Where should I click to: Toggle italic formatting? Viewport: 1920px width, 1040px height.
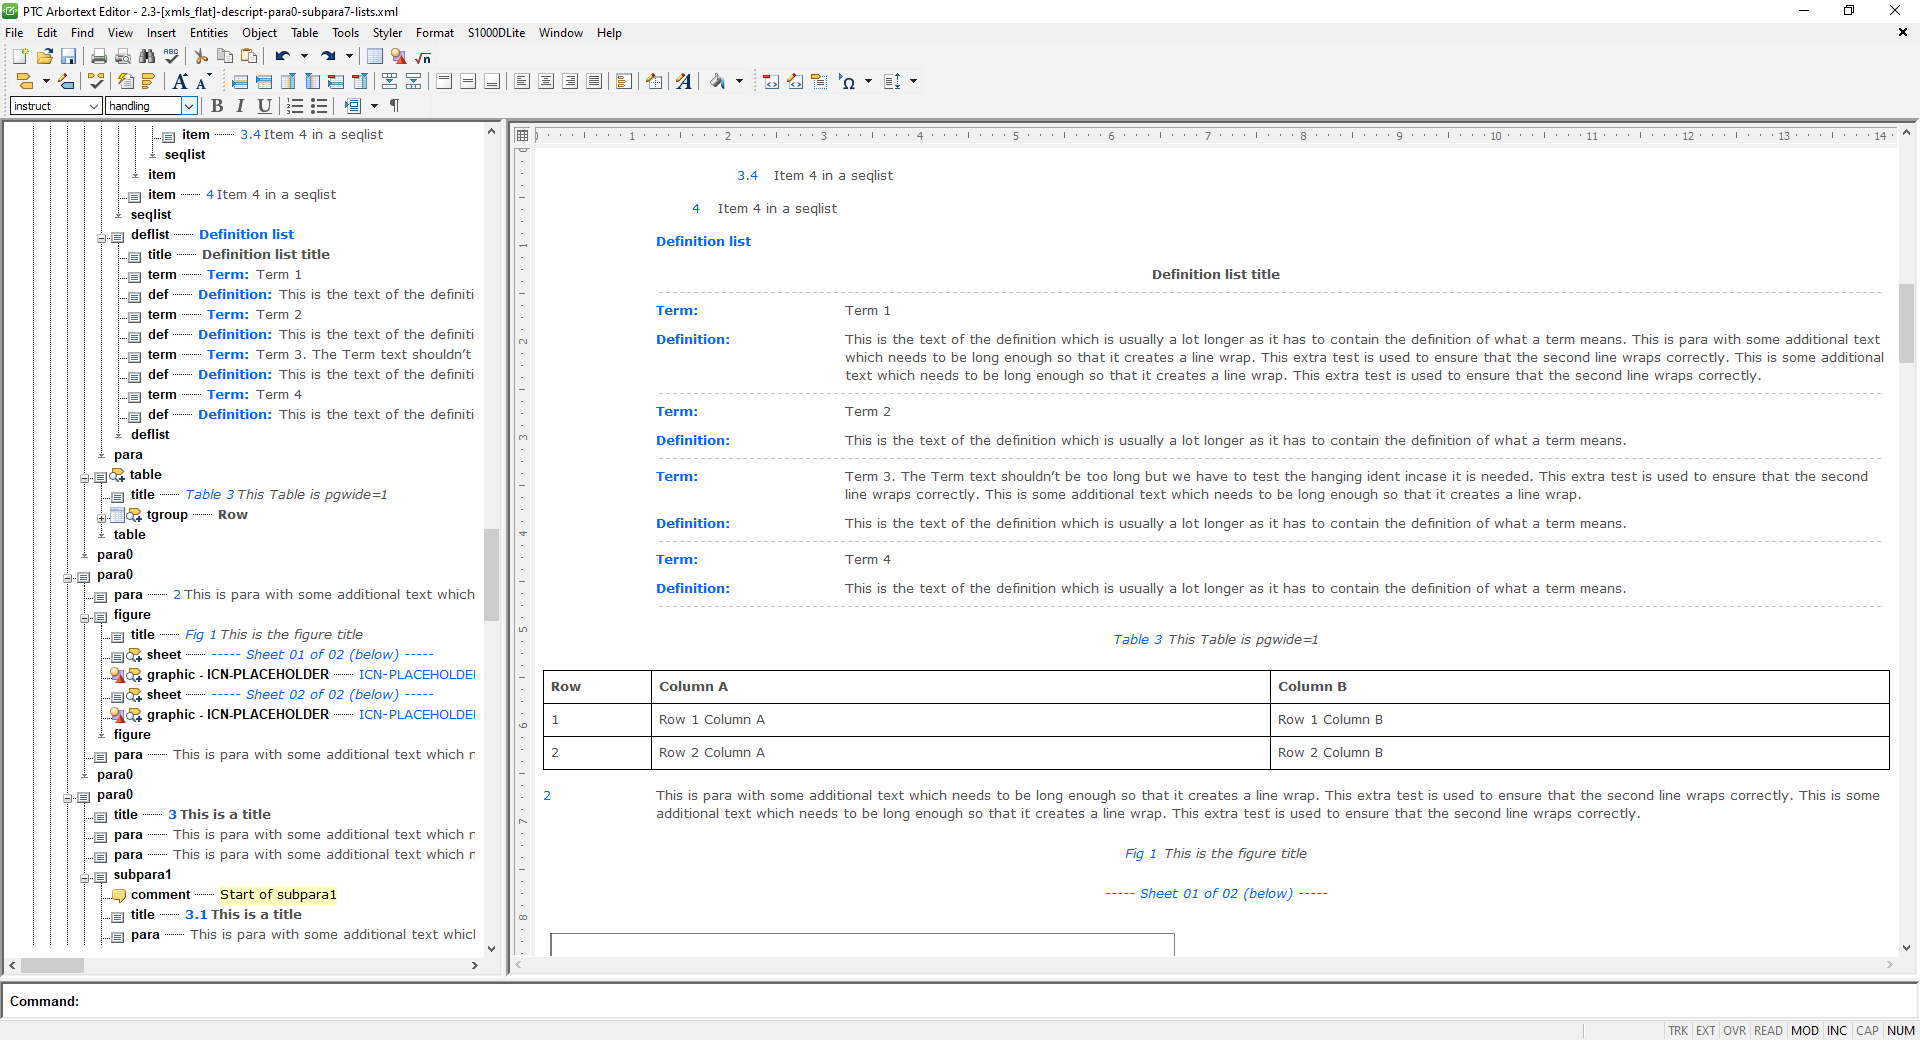click(240, 106)
